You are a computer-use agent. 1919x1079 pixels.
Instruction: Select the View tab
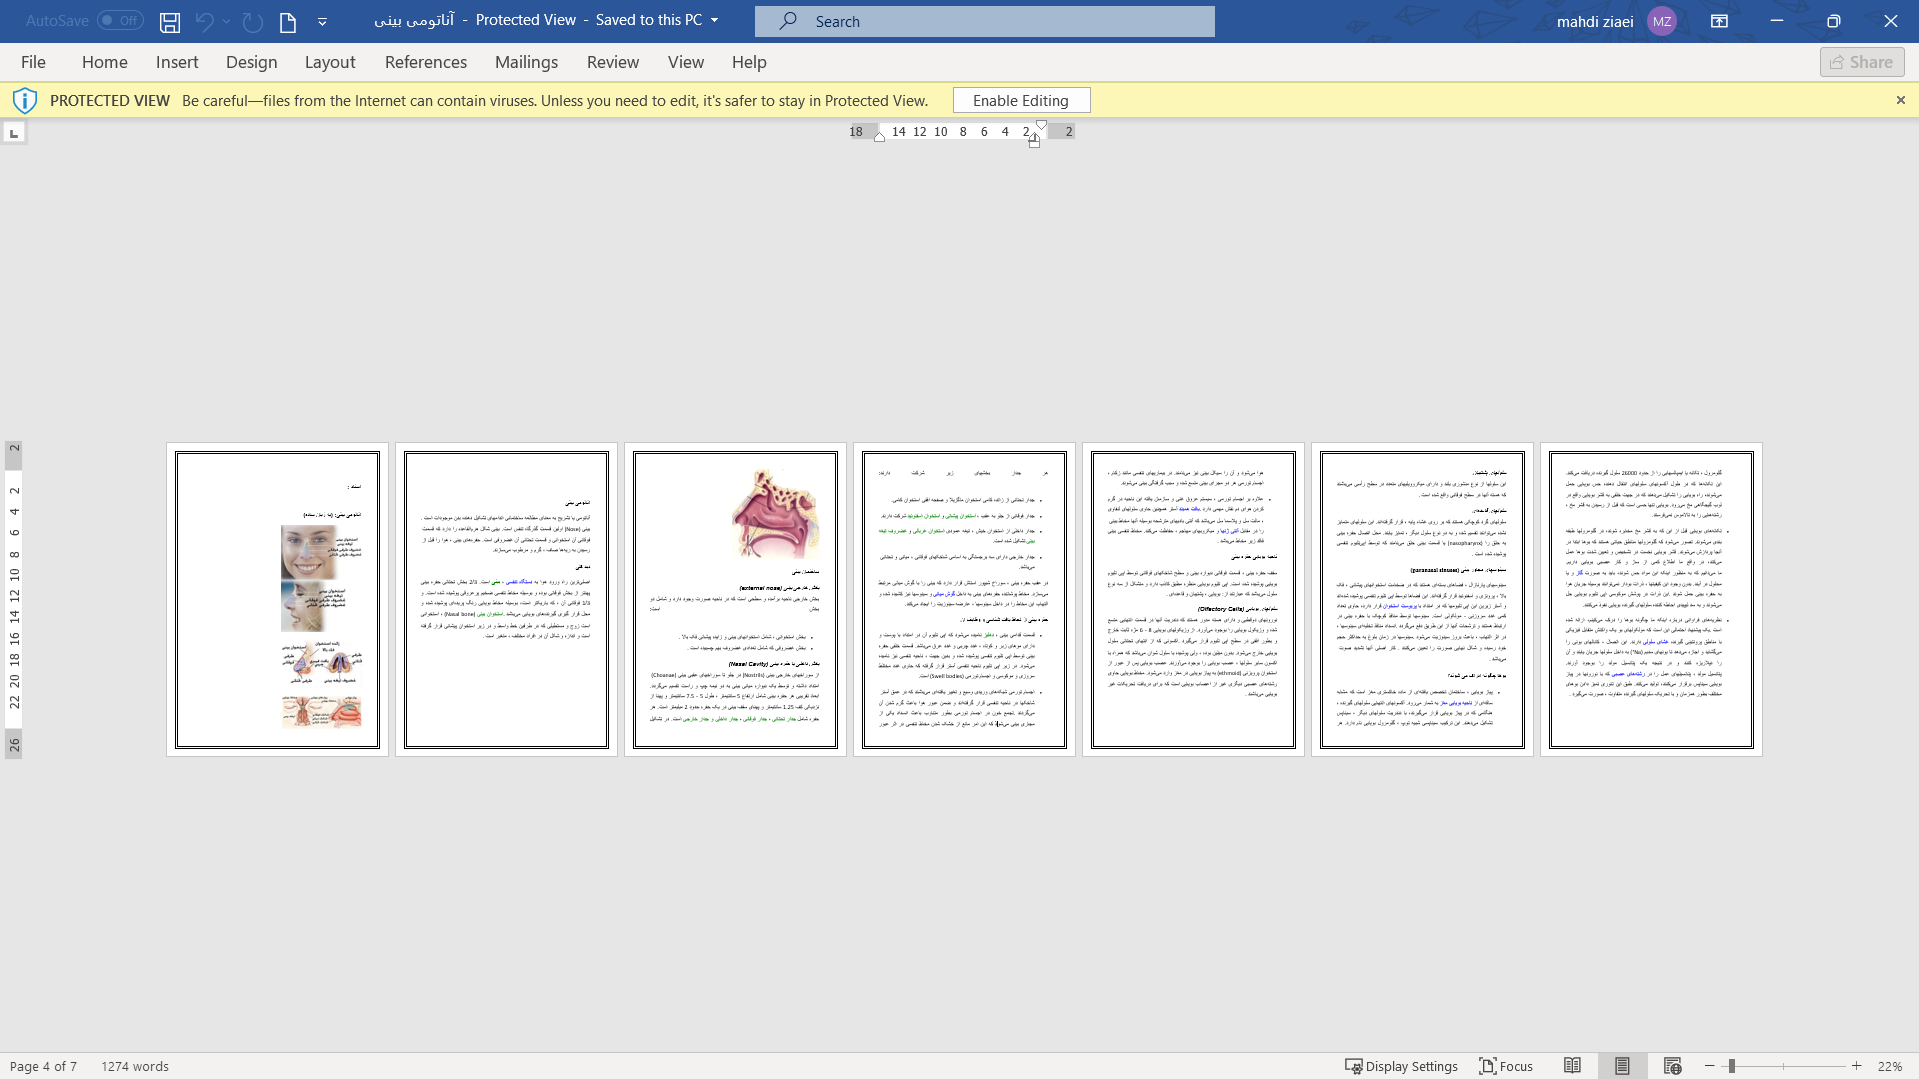click(686, 62)
